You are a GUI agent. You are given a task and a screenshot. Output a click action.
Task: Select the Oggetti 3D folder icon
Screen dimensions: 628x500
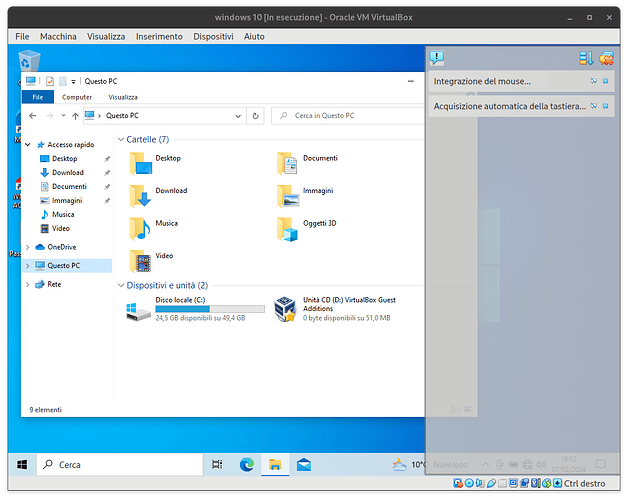[x=287, y=229]
